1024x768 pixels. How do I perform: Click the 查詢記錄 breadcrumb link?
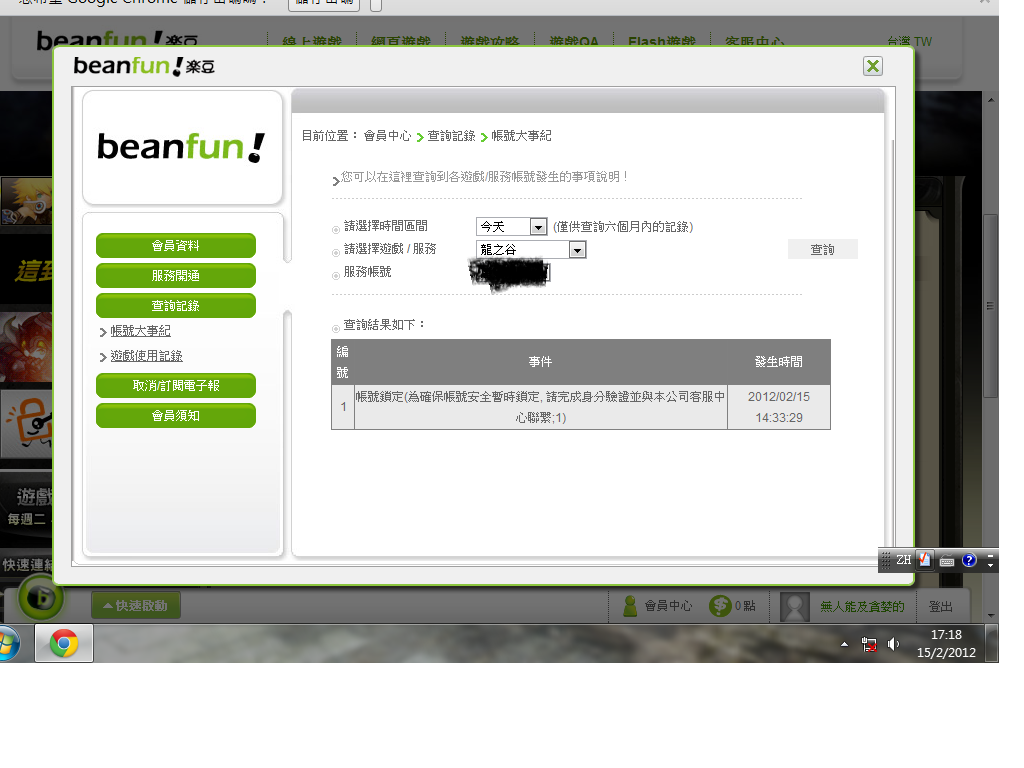point(451,136)
